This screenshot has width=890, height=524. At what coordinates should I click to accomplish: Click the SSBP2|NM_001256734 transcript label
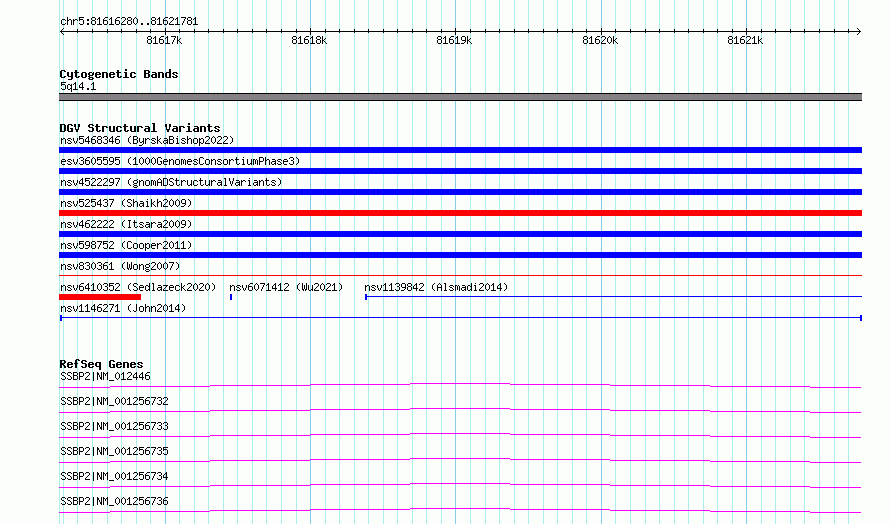(x=114, y=476)
